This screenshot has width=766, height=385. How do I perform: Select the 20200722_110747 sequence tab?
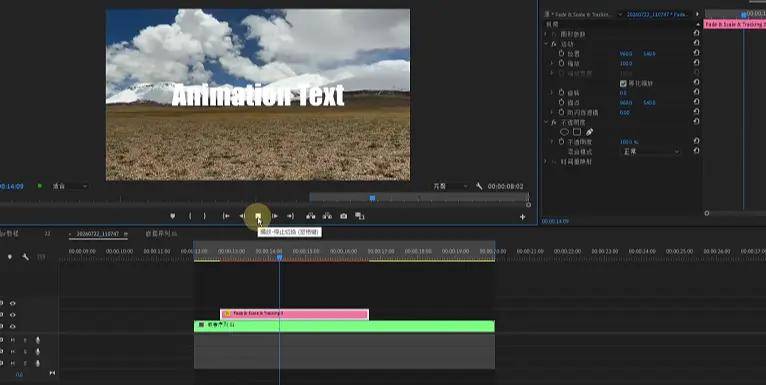(98, 234)
